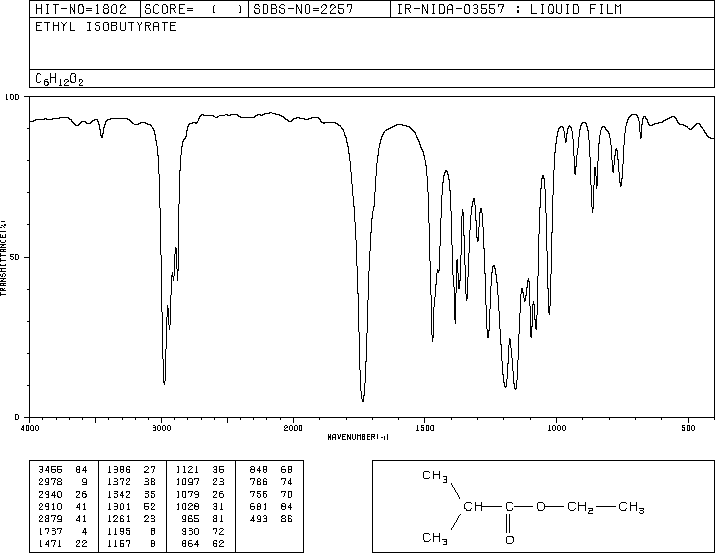Click the 50 label on transmittance axis
Screen dimensions: 715x553
[x=15, y=257]
